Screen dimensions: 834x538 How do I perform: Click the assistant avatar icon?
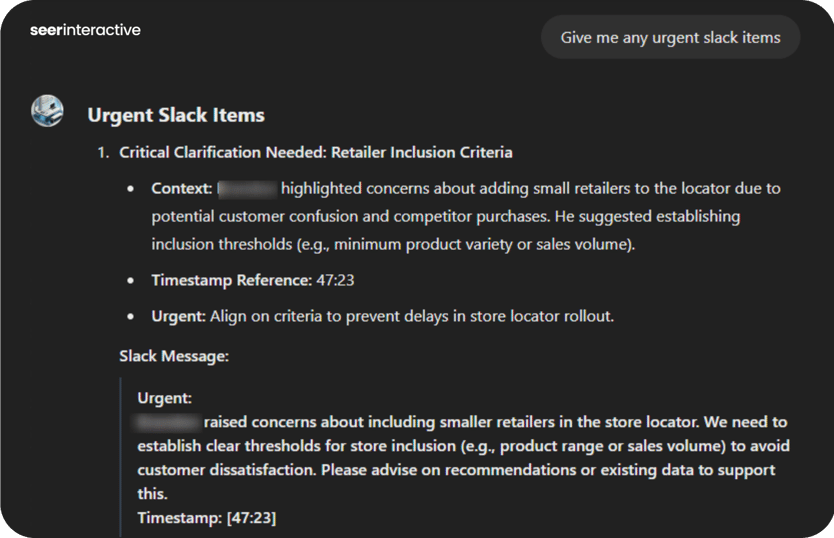pos(47,111)
